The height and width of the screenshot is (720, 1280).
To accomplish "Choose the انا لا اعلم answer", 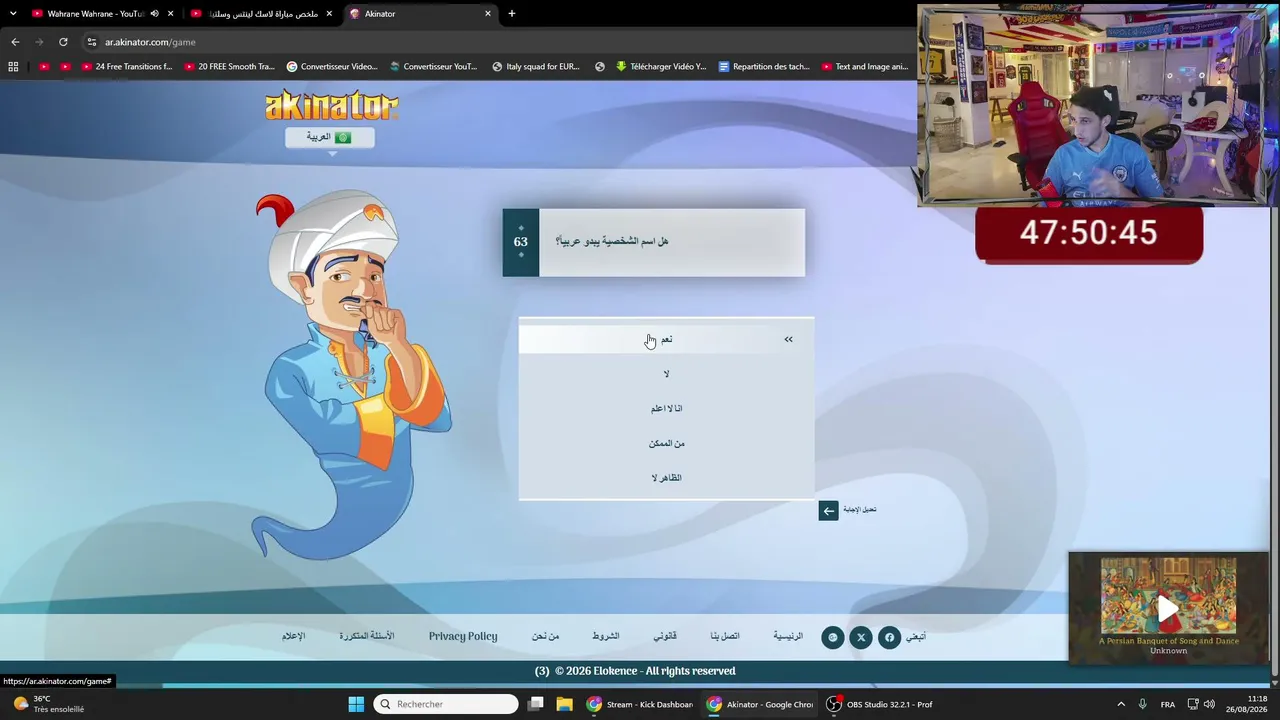I will point(666,408).
